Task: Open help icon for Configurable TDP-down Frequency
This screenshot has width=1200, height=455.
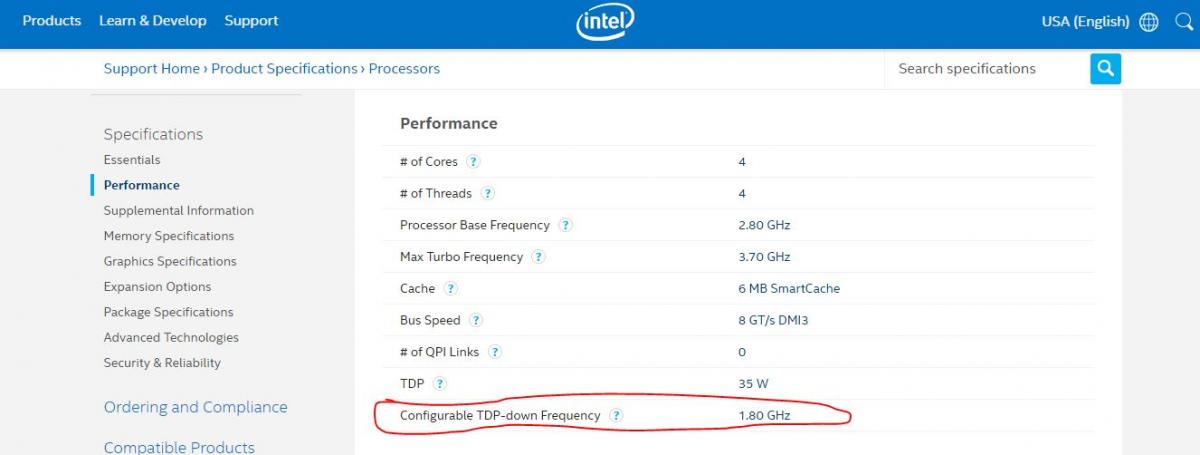Action: 616,415
